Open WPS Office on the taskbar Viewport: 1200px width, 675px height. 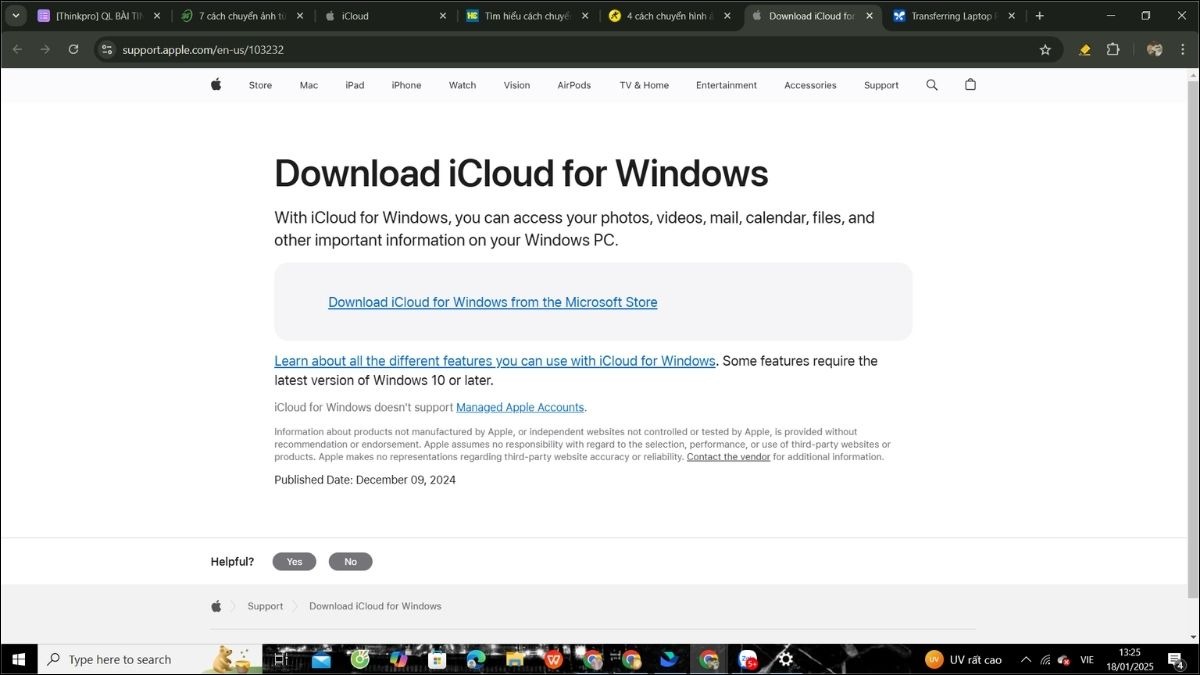tap(554, 659)
